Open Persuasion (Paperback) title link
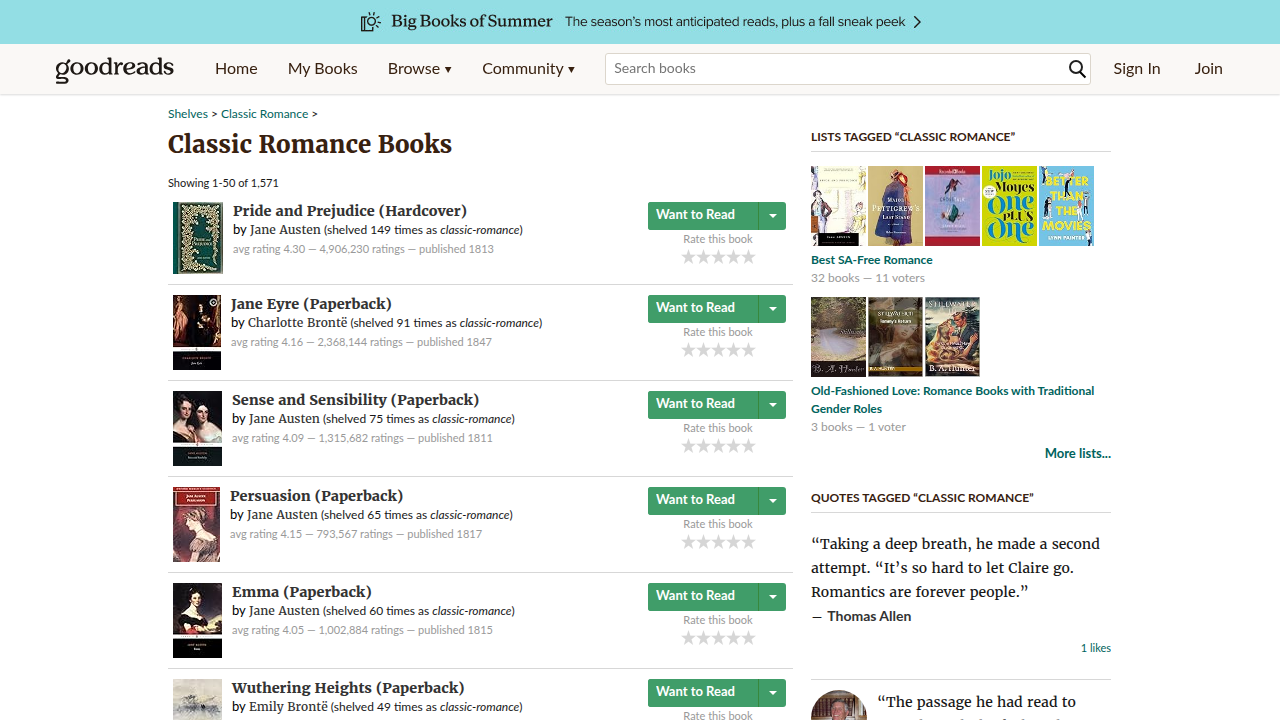Viewport: 1280px width, 720px height. [316, 496]
